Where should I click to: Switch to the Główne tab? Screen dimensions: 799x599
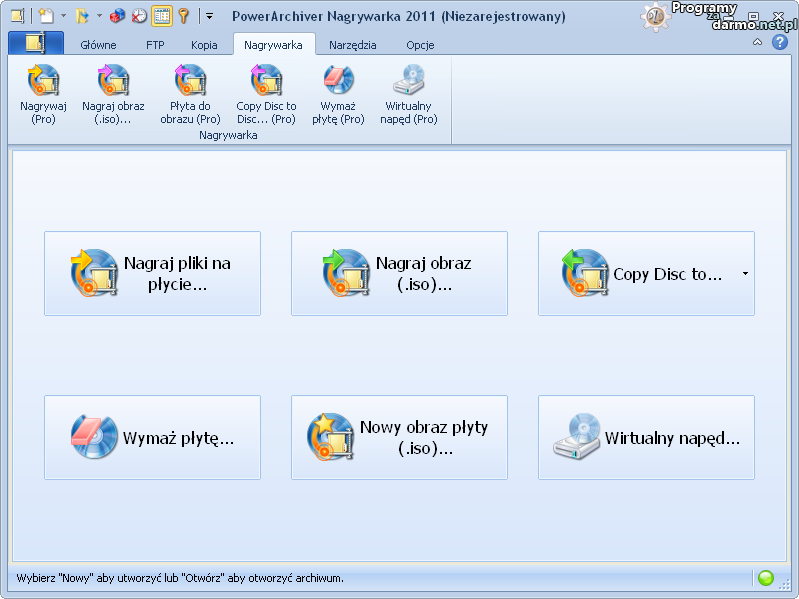[98, 45]
